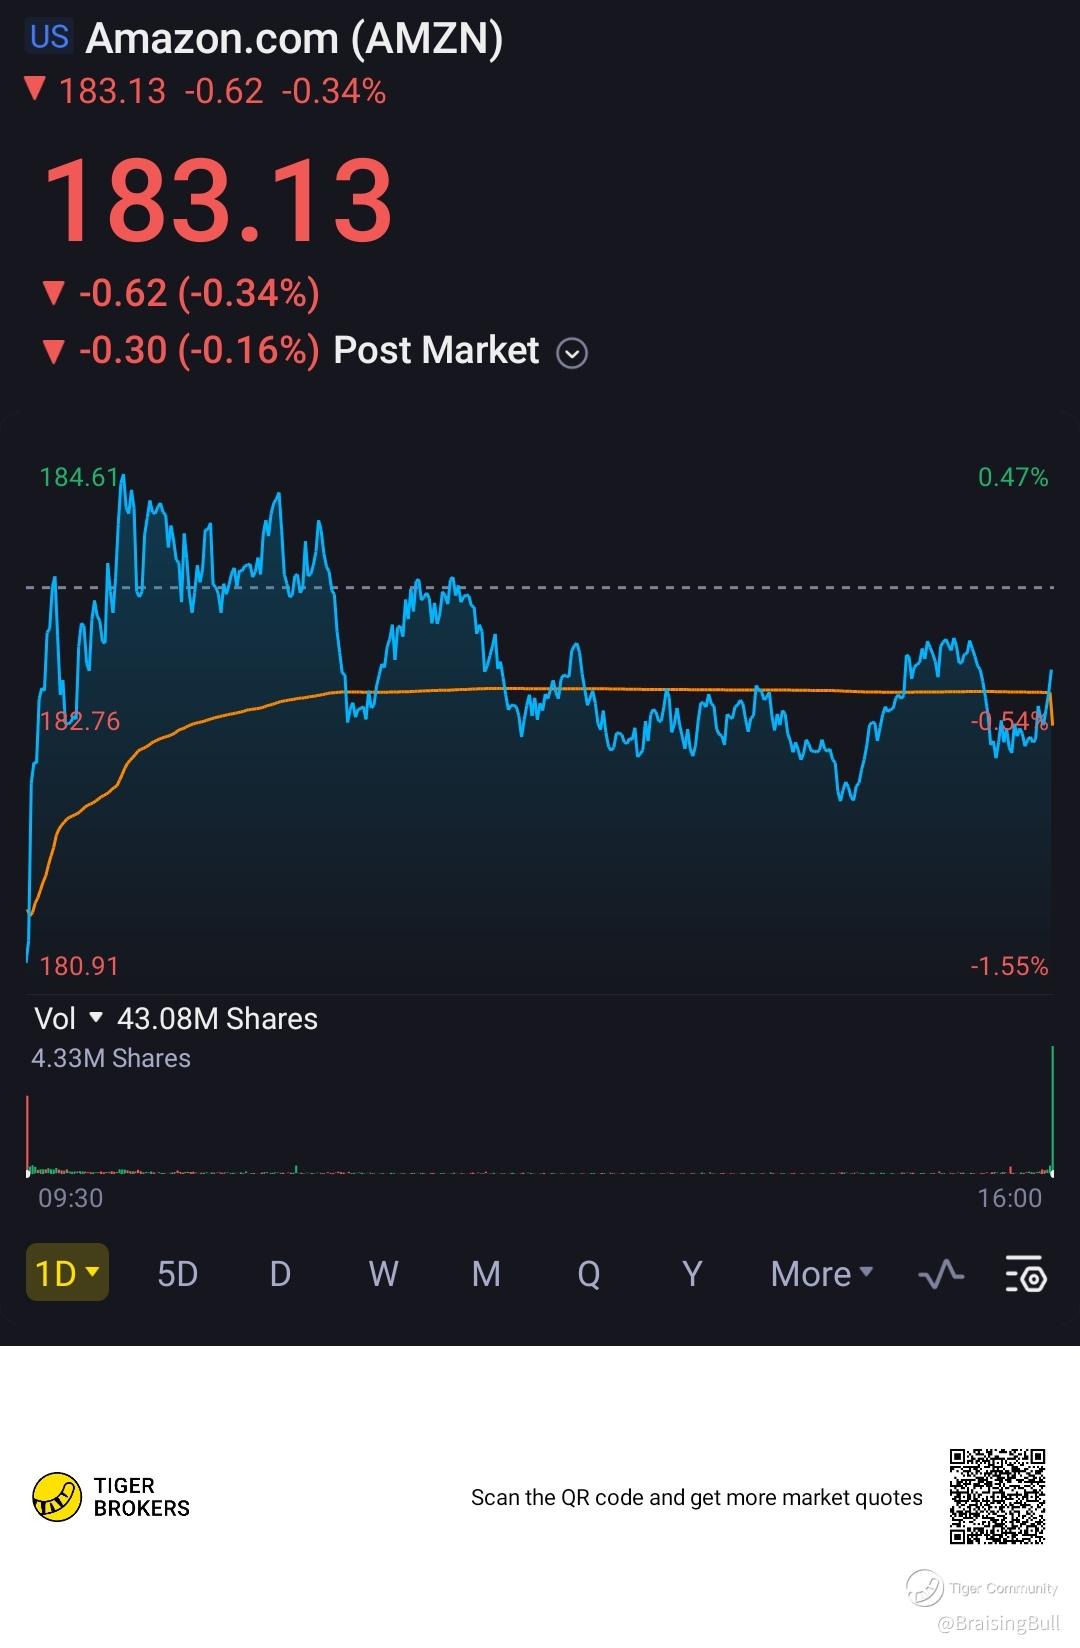Click the tall green closing volume bar

pyautogui.click(x=1052, y=1108)
